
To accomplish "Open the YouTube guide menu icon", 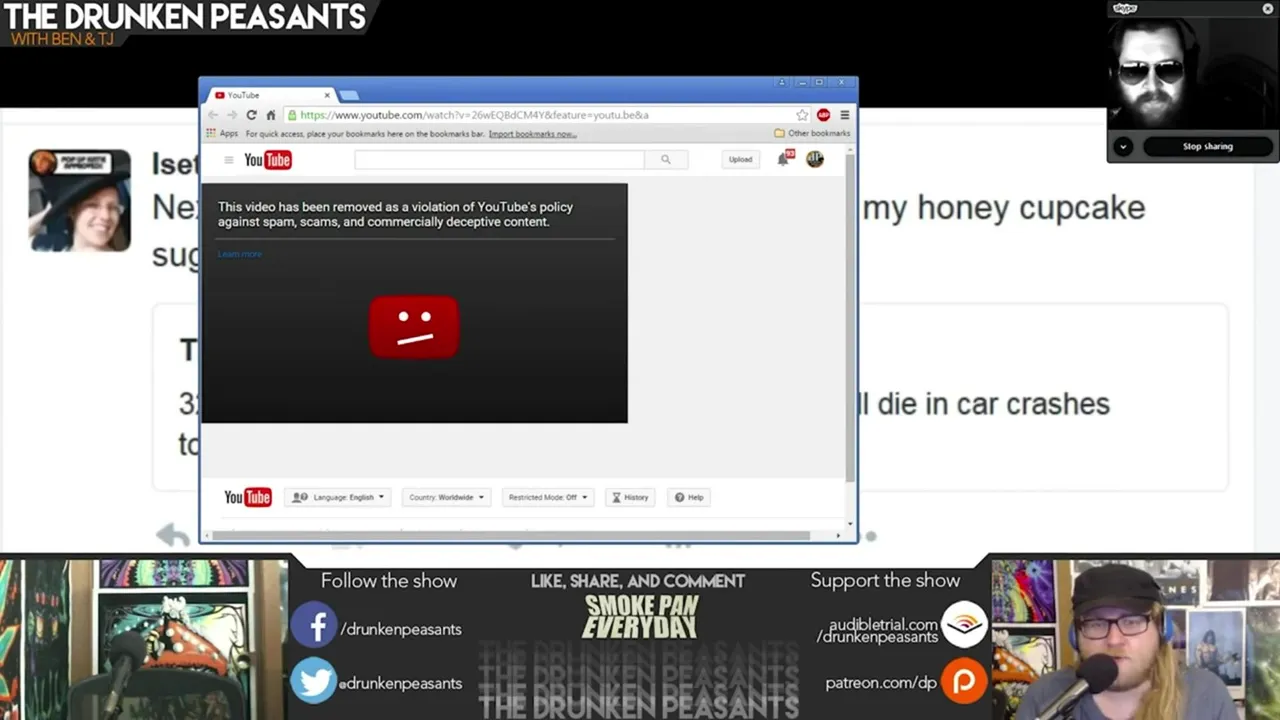I will click(x=228, y=160).
